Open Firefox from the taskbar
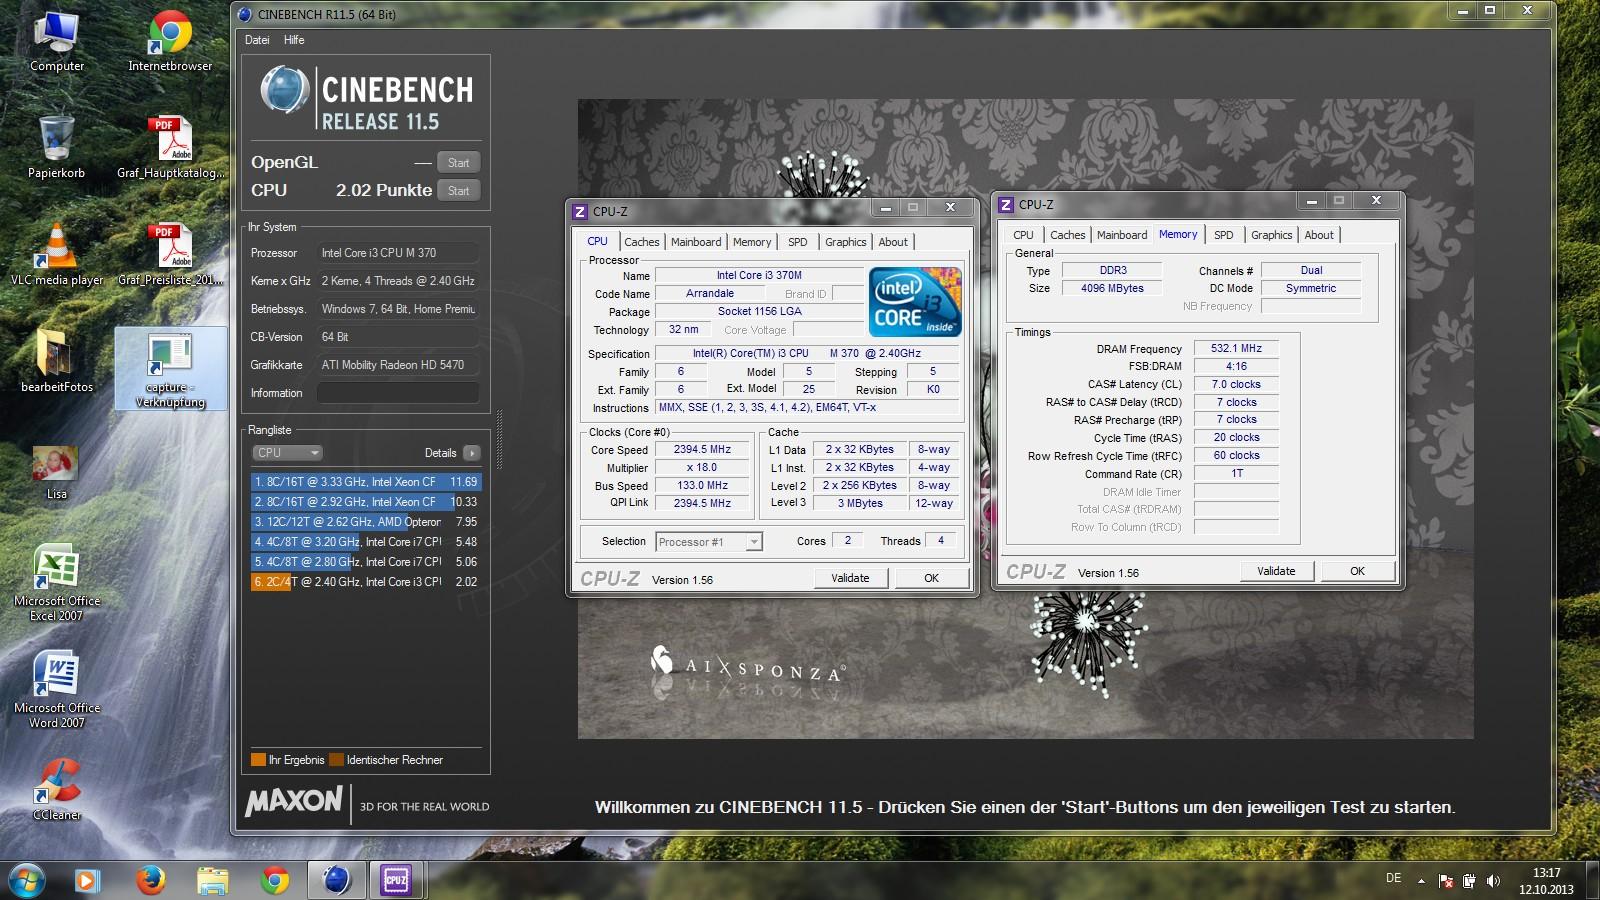The height and width of the screenshot is (900, 1600). (150, 880)
